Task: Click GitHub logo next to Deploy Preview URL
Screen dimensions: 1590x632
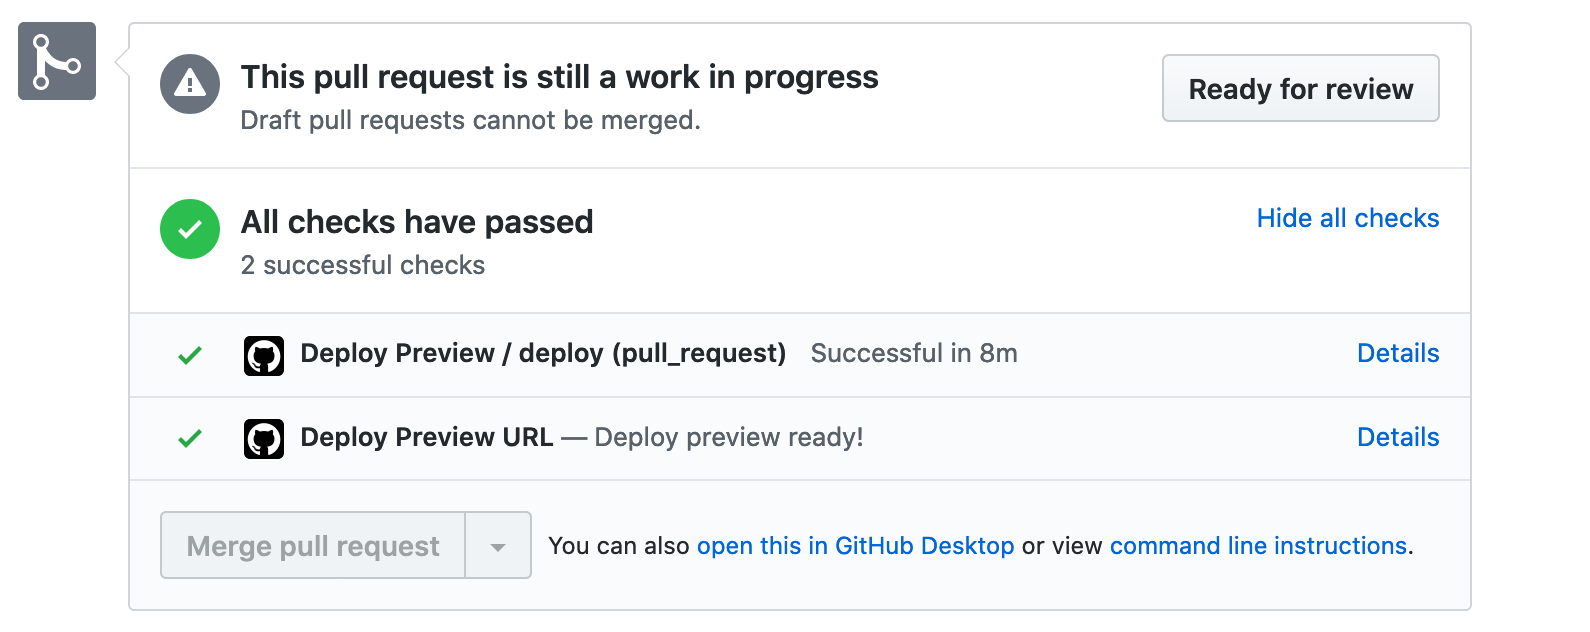Action: point(264,439)
